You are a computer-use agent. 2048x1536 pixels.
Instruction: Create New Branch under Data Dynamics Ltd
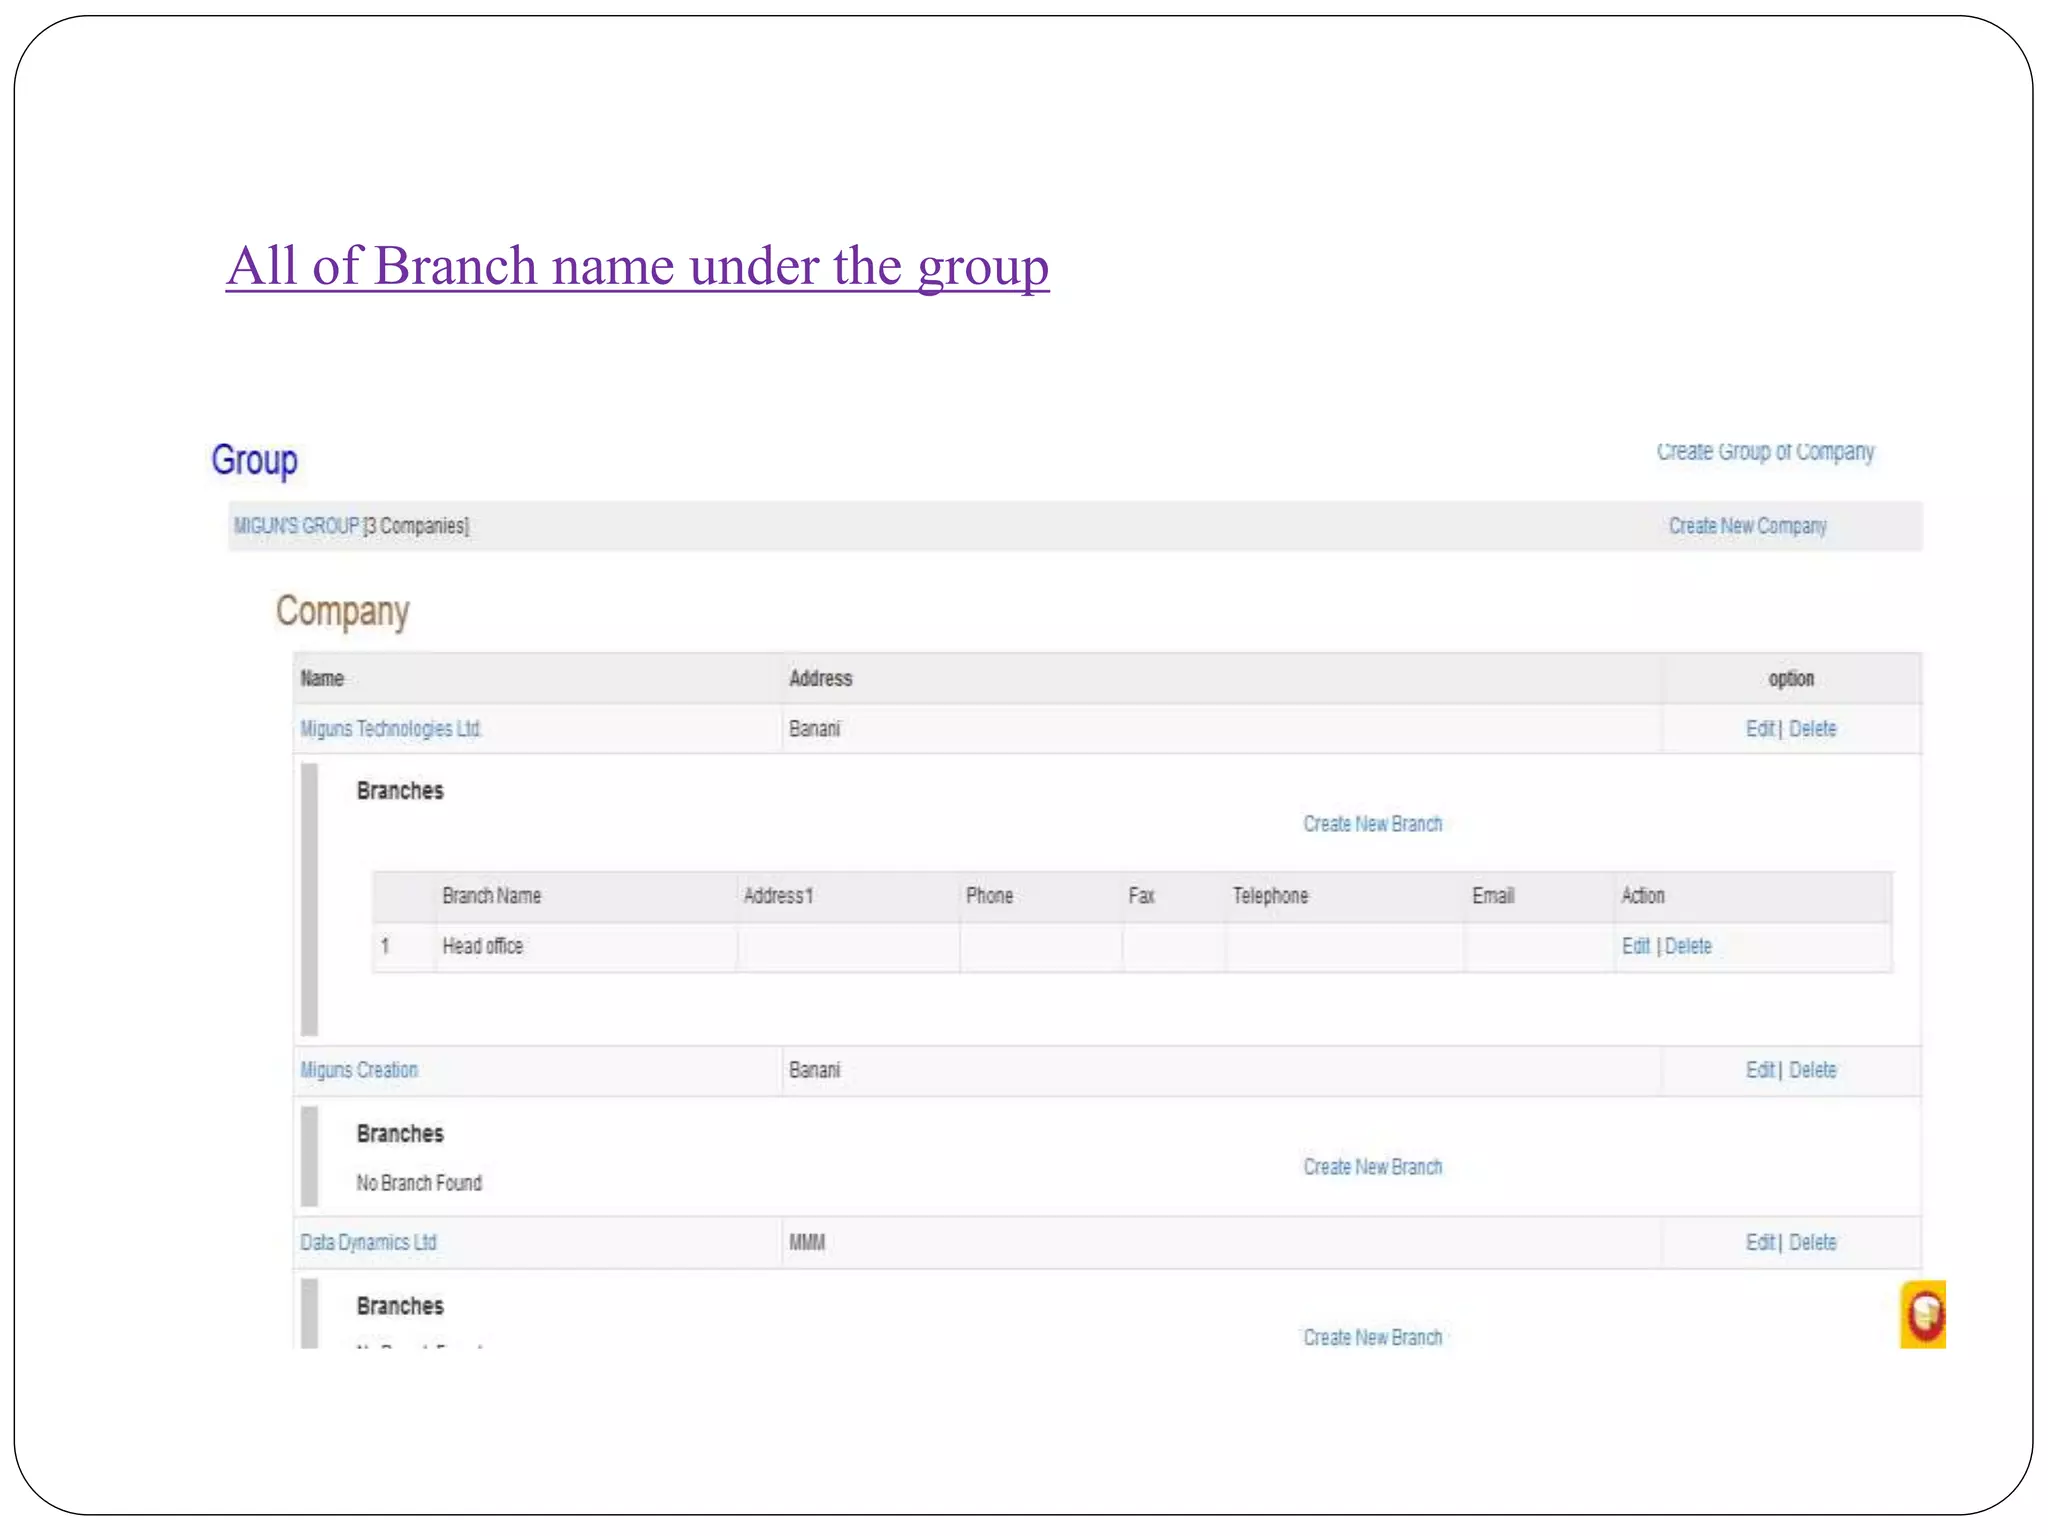[x=1372, y=1337]
